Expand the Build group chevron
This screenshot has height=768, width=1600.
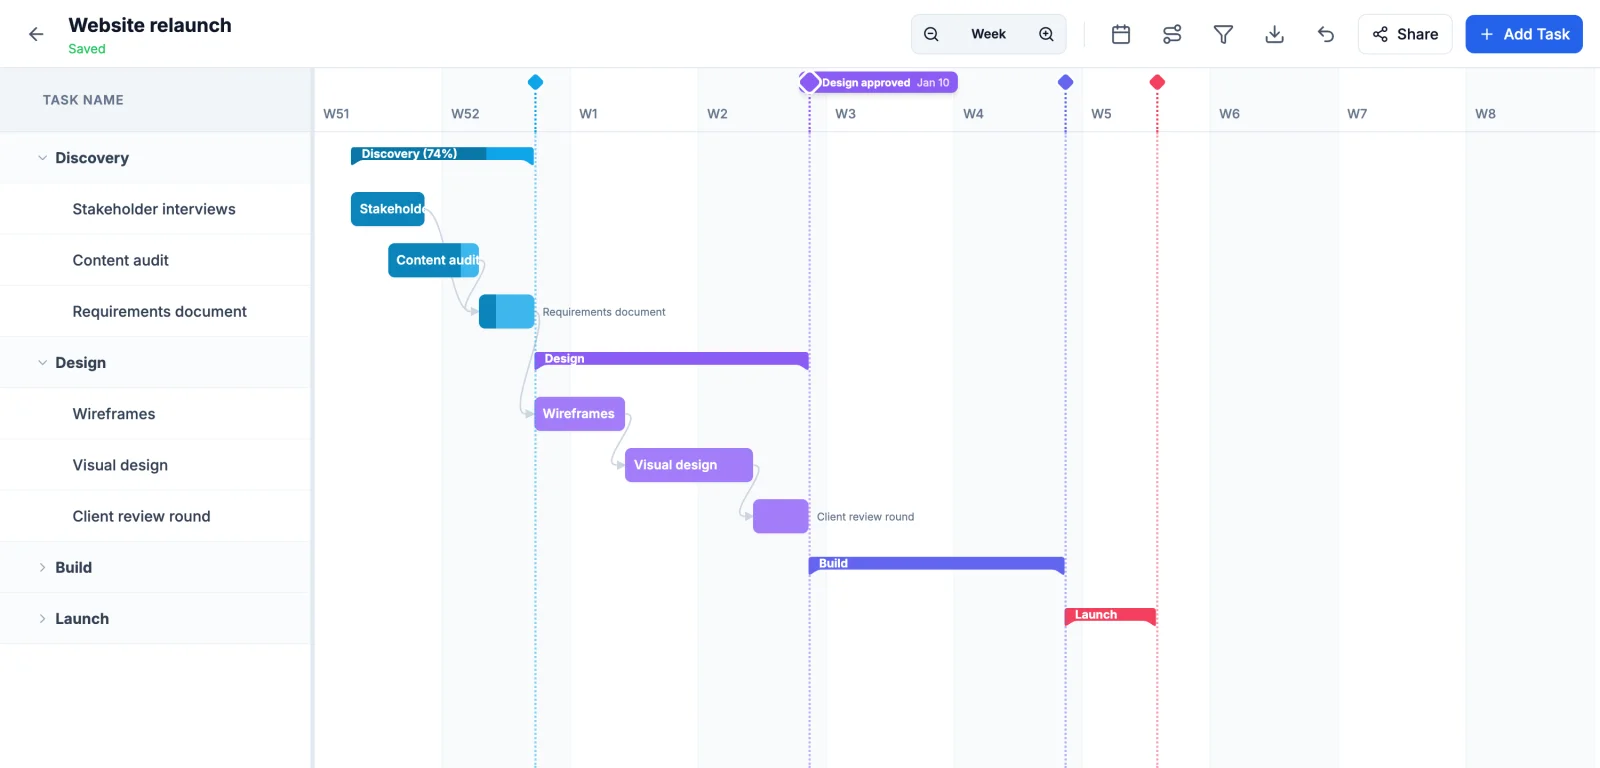point(42,568)
